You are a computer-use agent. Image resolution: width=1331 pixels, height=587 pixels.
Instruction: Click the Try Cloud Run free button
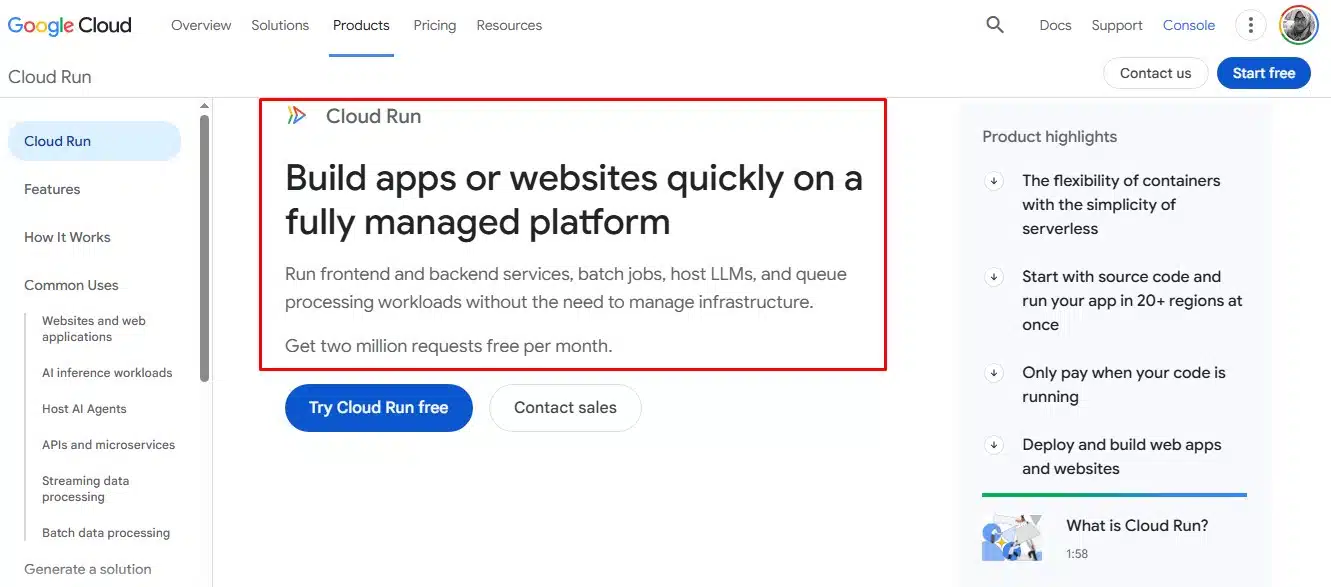tap(378, 408)
